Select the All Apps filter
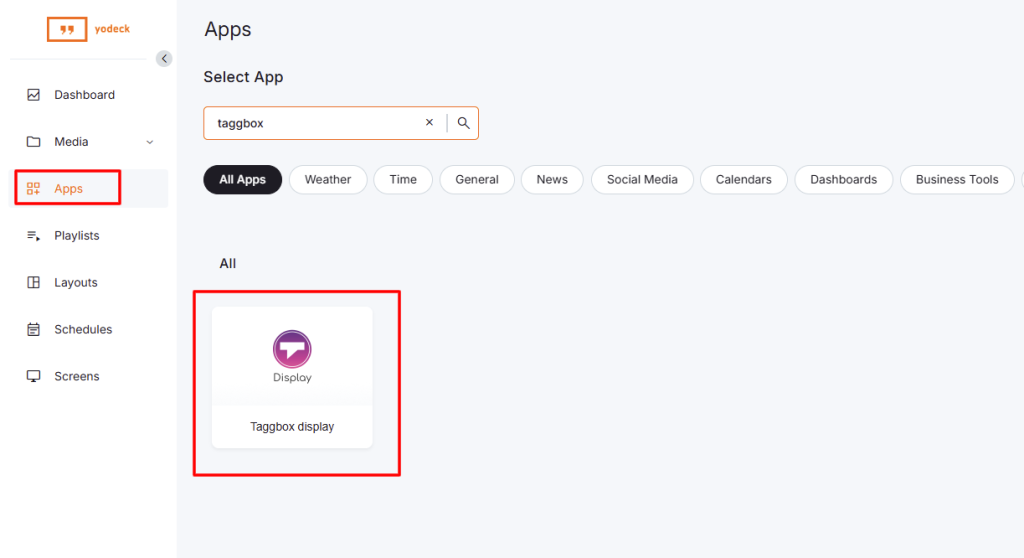 [242, 180]
